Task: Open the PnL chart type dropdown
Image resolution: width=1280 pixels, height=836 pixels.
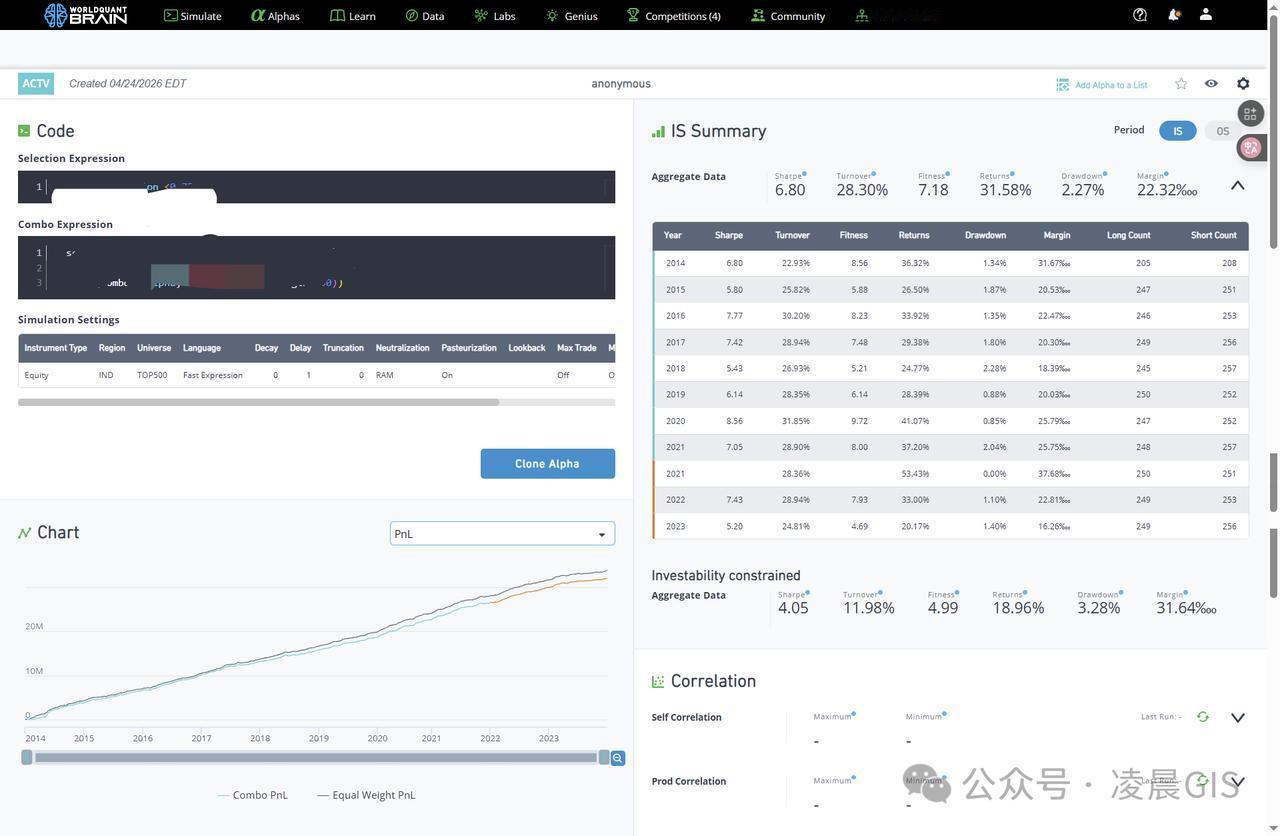Action: [x=502, y=534]
